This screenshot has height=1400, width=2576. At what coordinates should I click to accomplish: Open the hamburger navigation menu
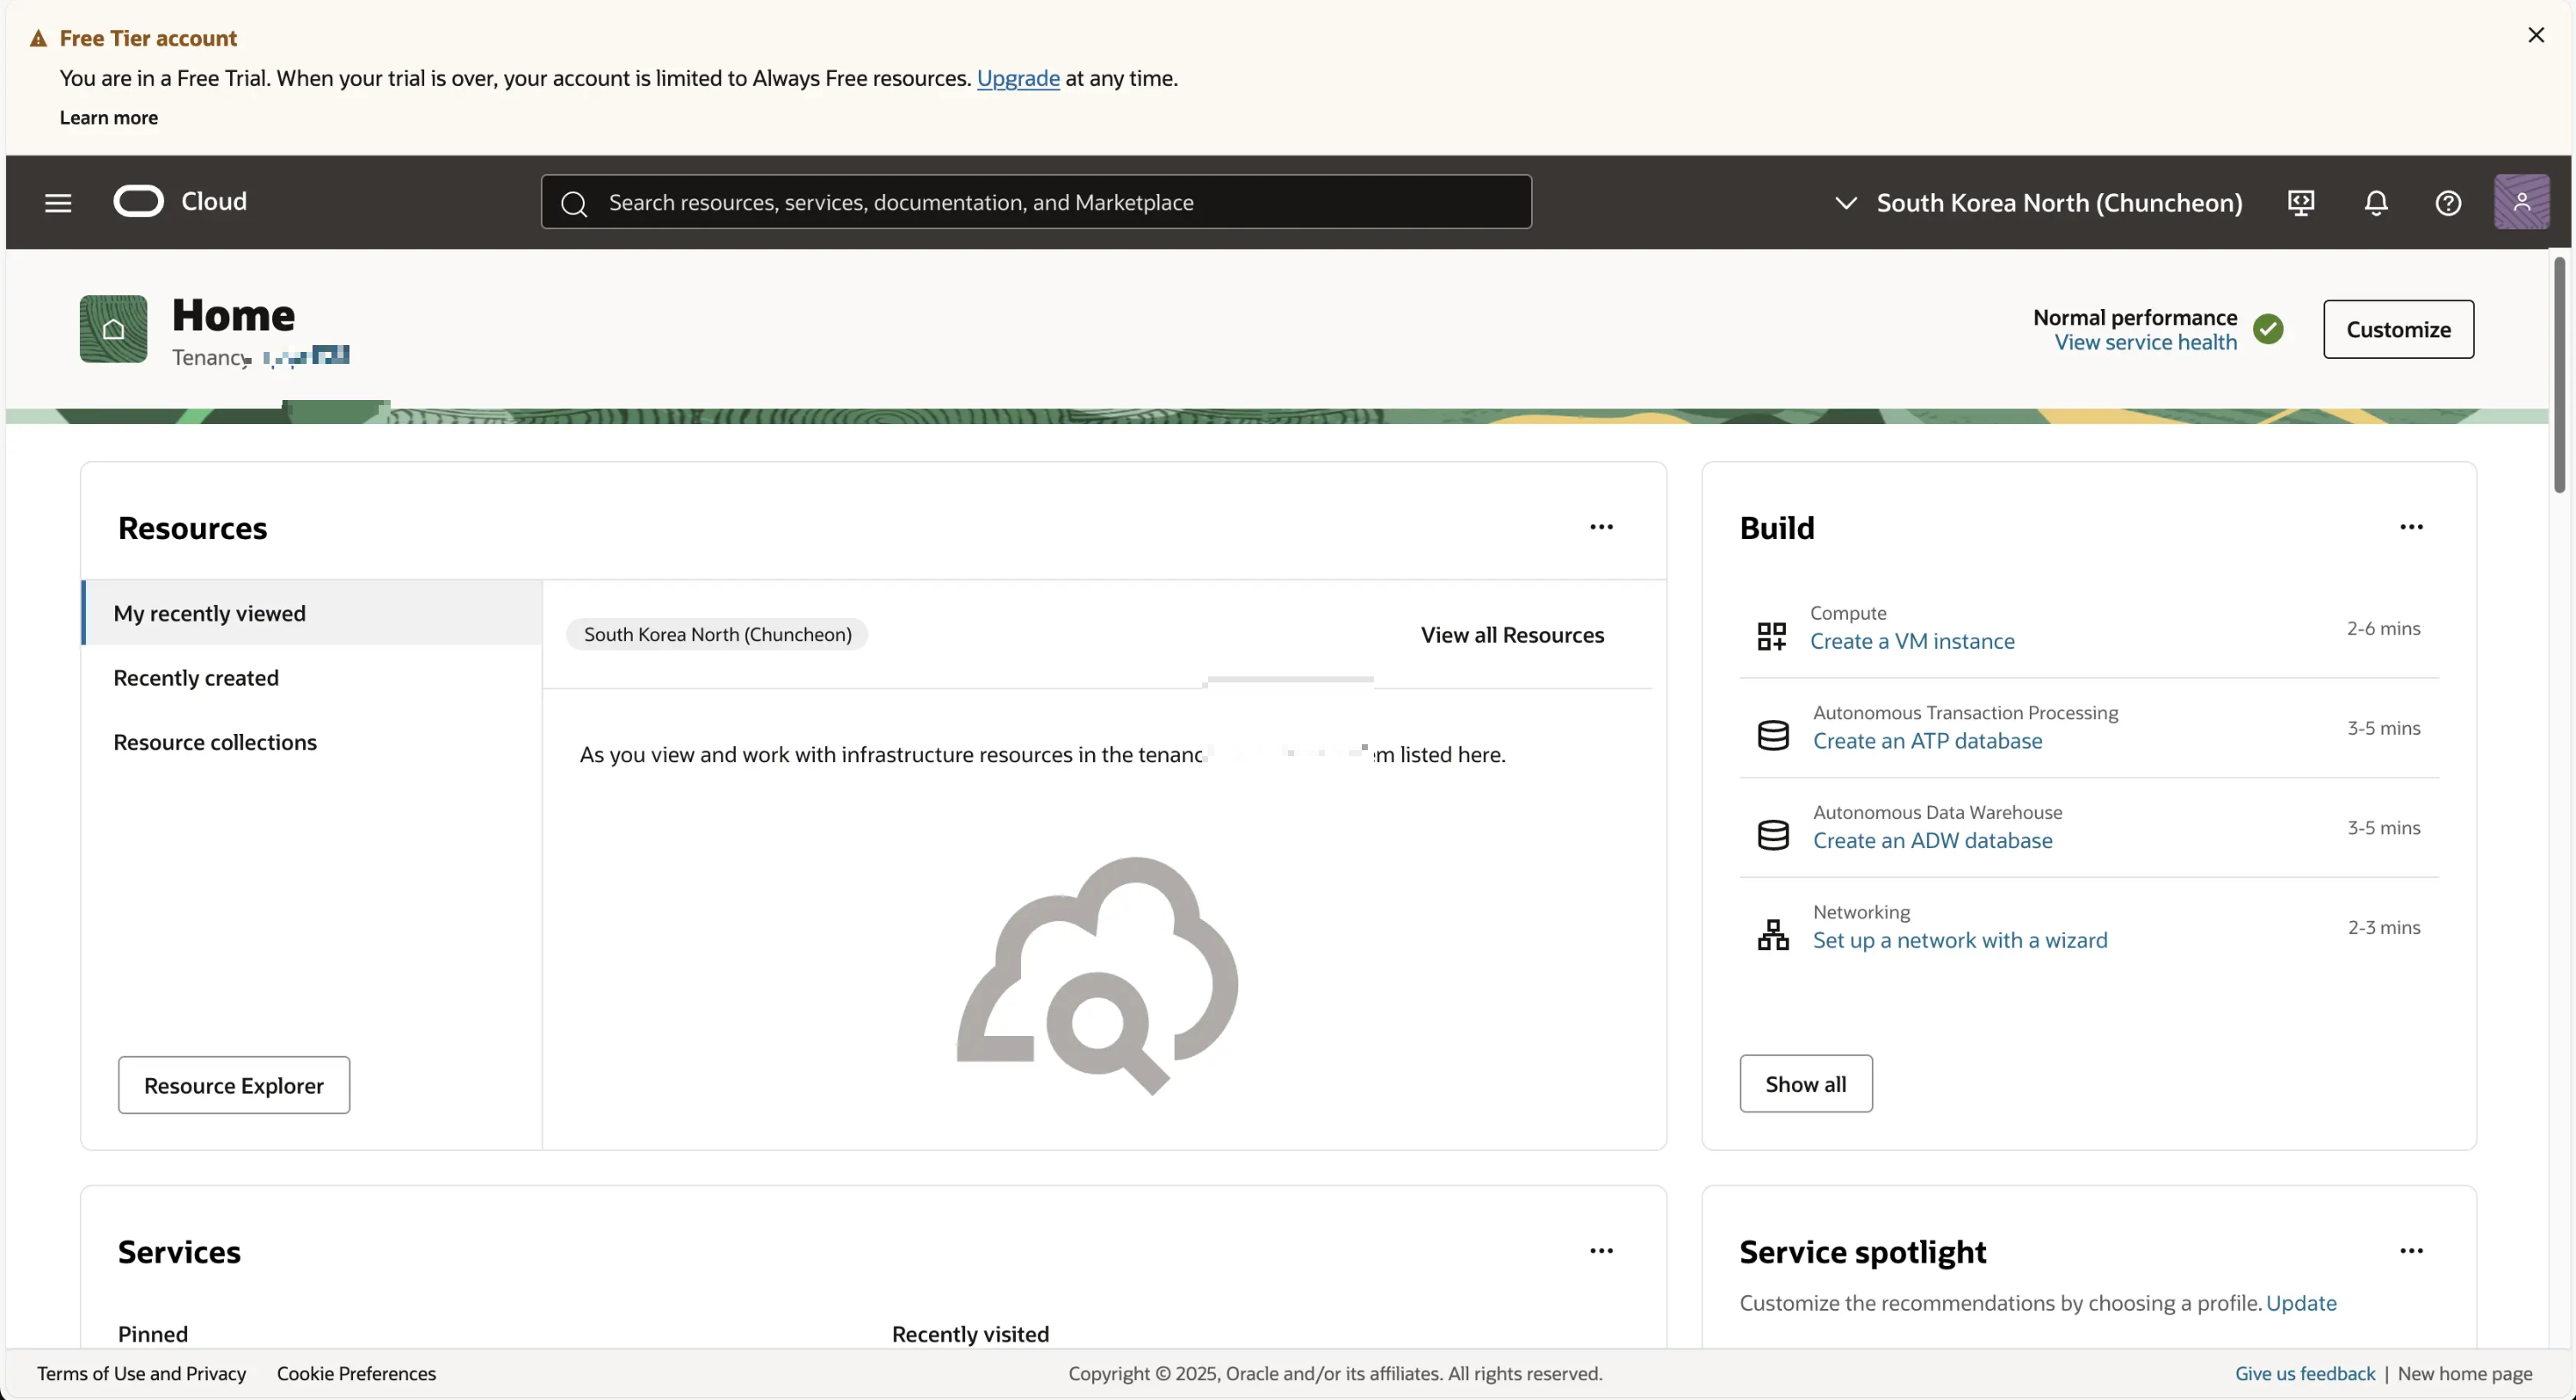(x=58, y=203)
